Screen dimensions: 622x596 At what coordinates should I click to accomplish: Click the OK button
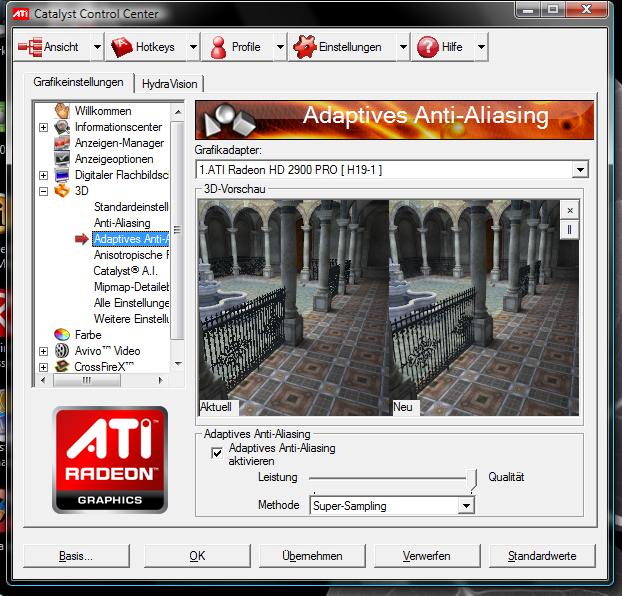click(197, 556)
